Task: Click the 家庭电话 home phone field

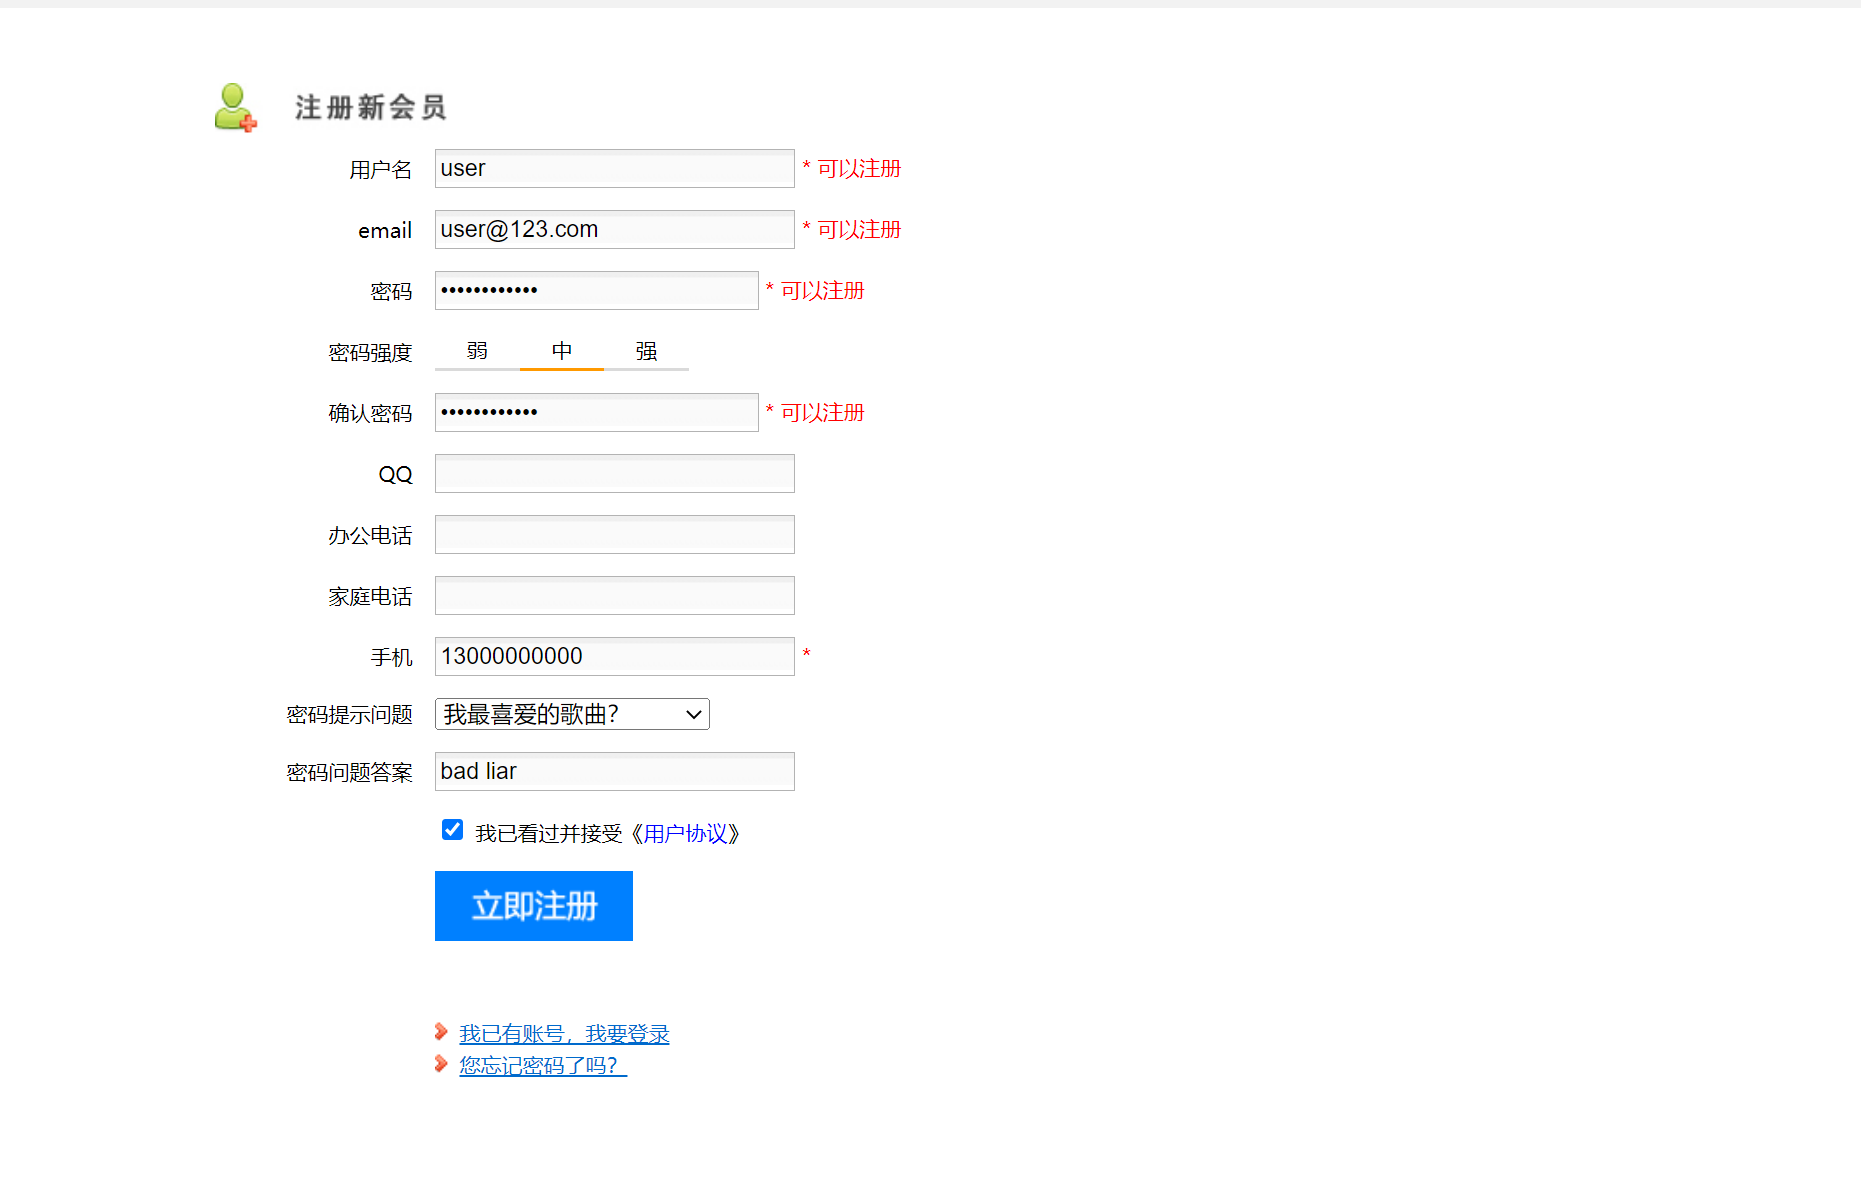Action: (x=614, y=596)
